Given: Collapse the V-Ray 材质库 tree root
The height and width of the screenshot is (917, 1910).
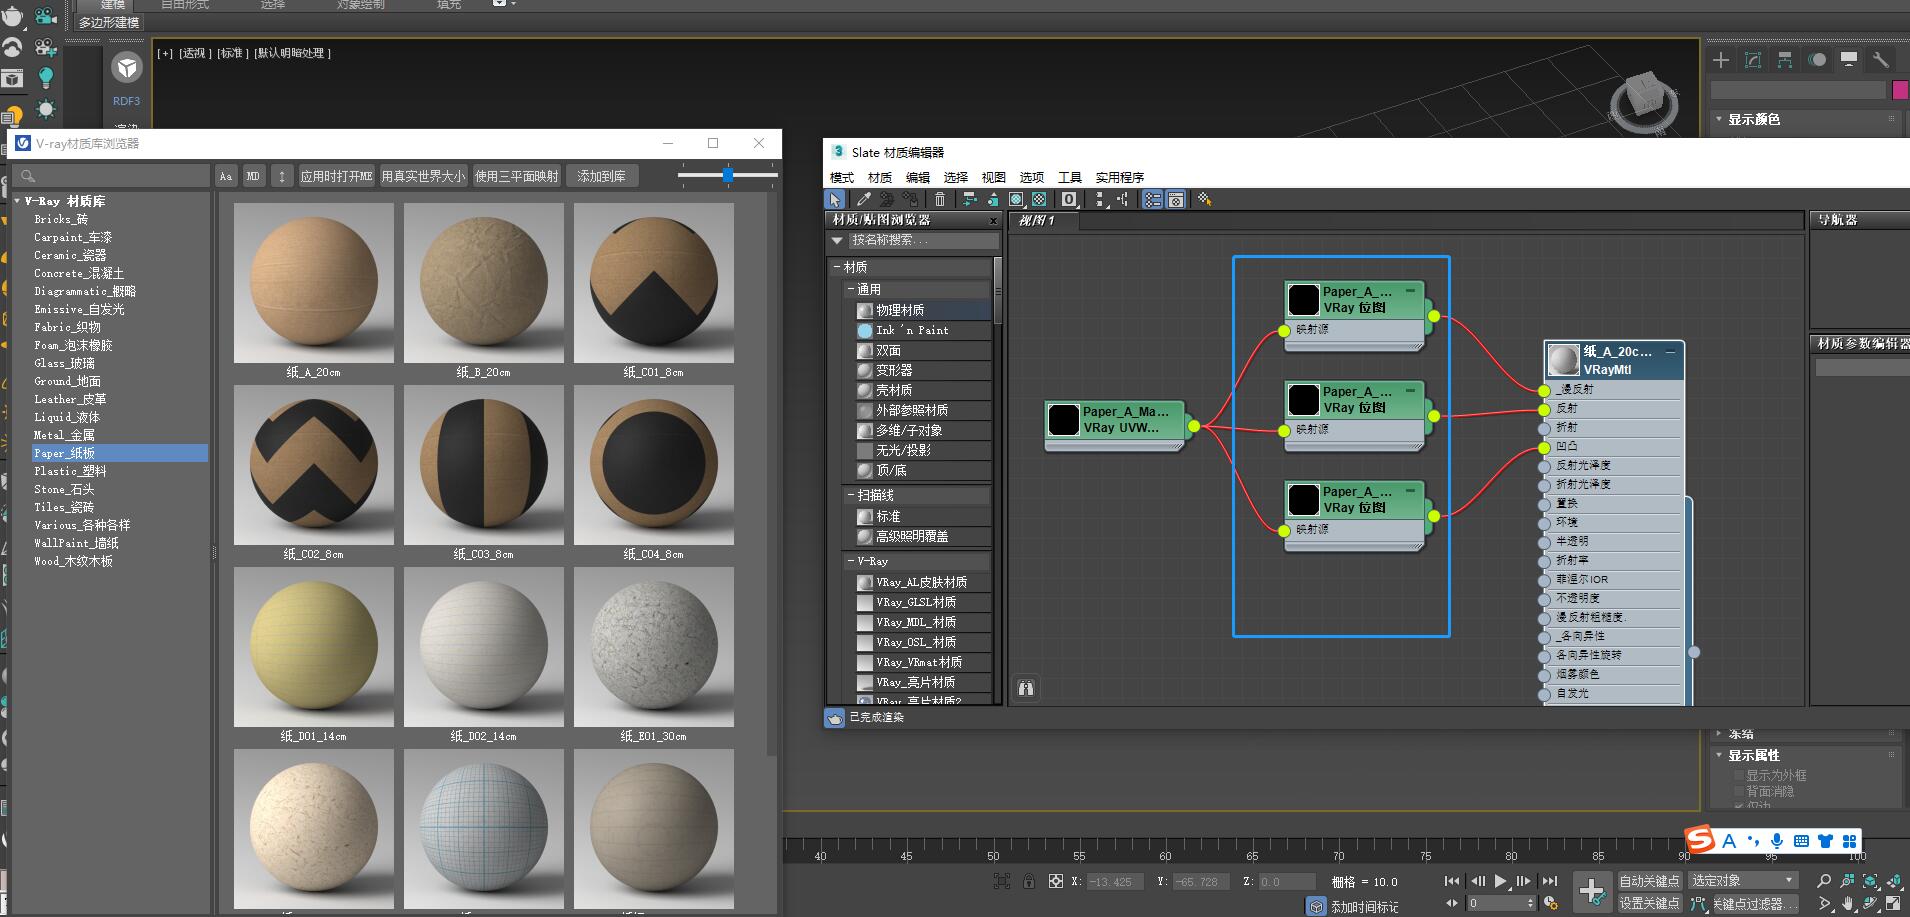Looking at the screenshot, I should (x=18, y=201).
